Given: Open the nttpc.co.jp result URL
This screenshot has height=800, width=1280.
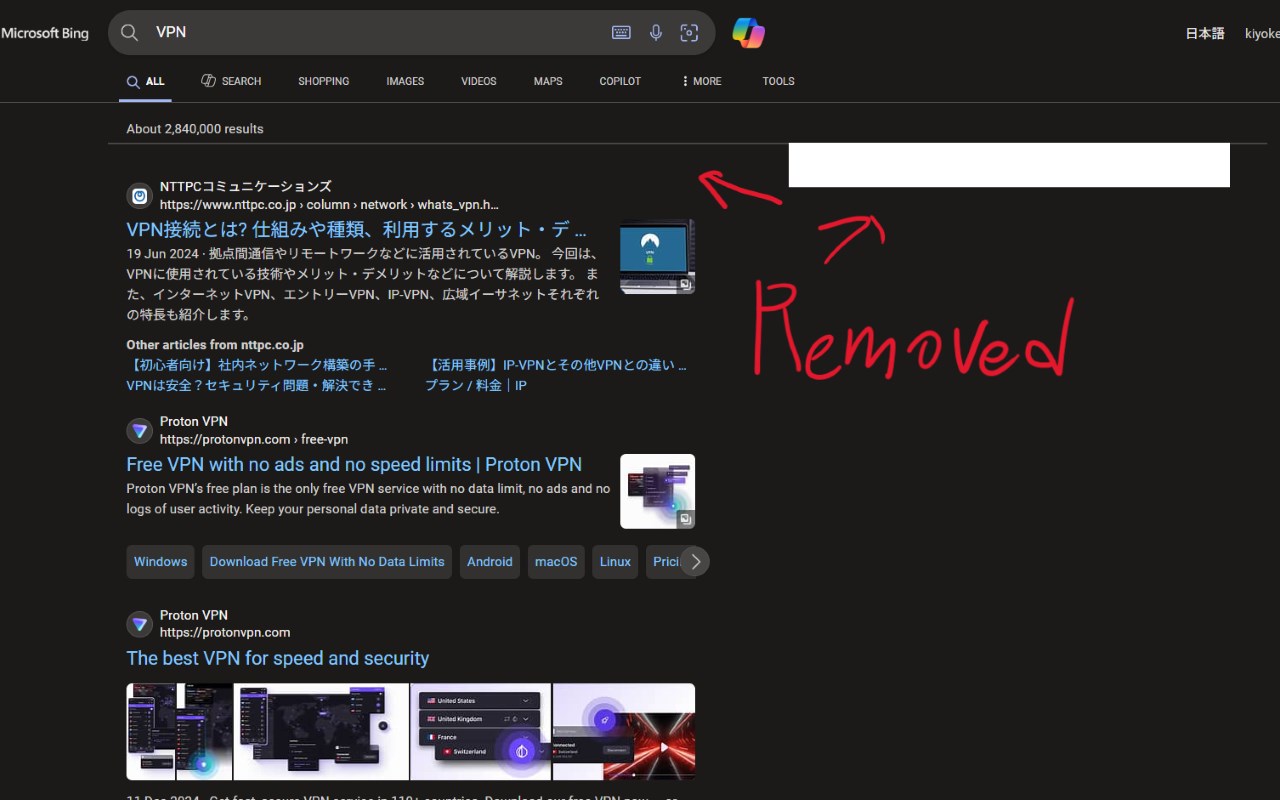Looking at the screenshot, I should (x=329, y=204).
